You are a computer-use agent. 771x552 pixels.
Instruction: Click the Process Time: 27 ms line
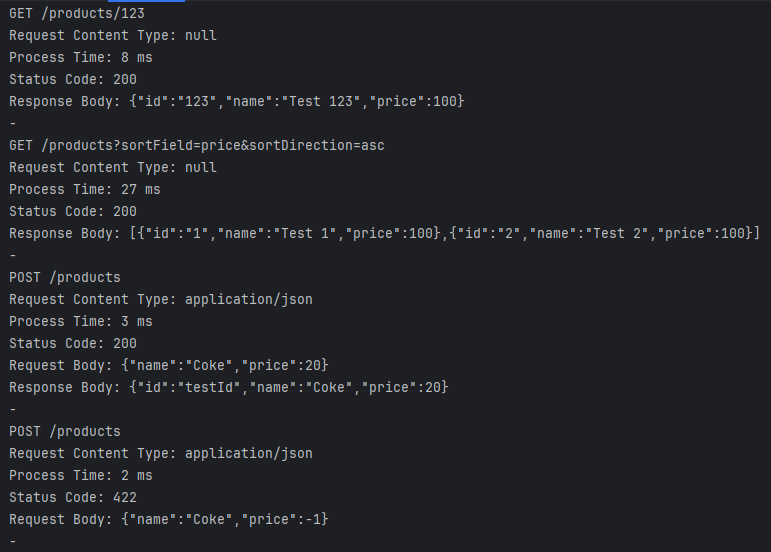(x=85, y=189)
